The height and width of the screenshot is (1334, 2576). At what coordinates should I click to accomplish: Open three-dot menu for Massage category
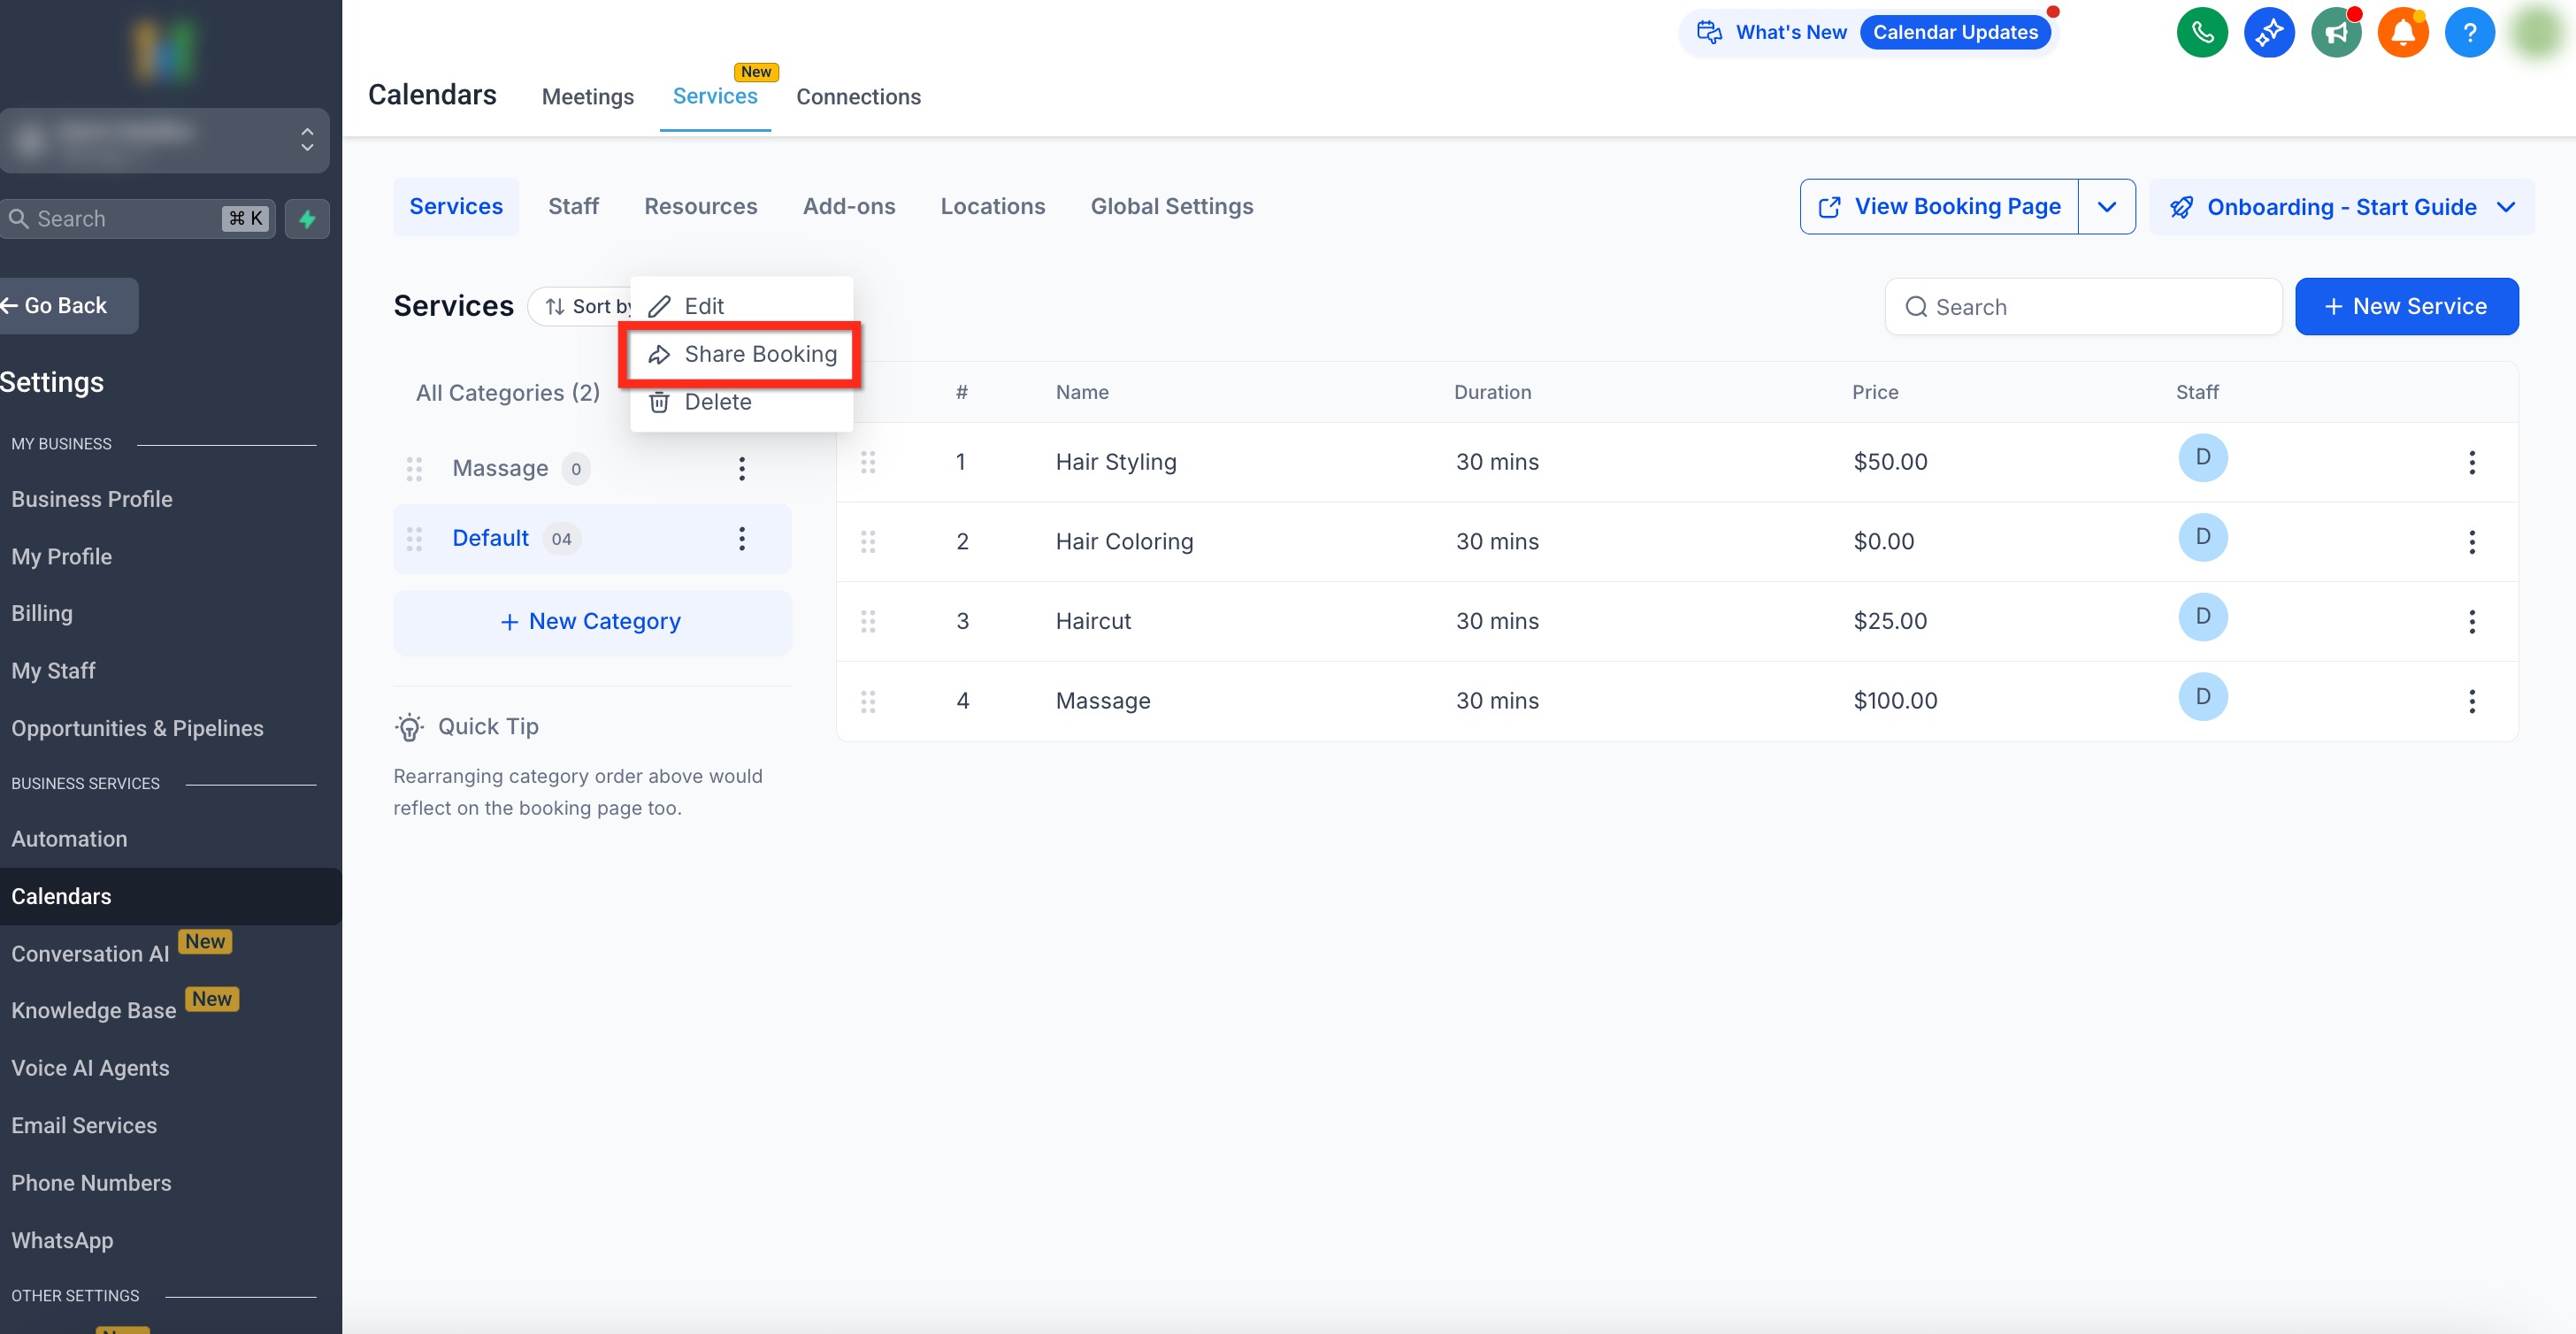pyautogui.click(x=741, y=469)
